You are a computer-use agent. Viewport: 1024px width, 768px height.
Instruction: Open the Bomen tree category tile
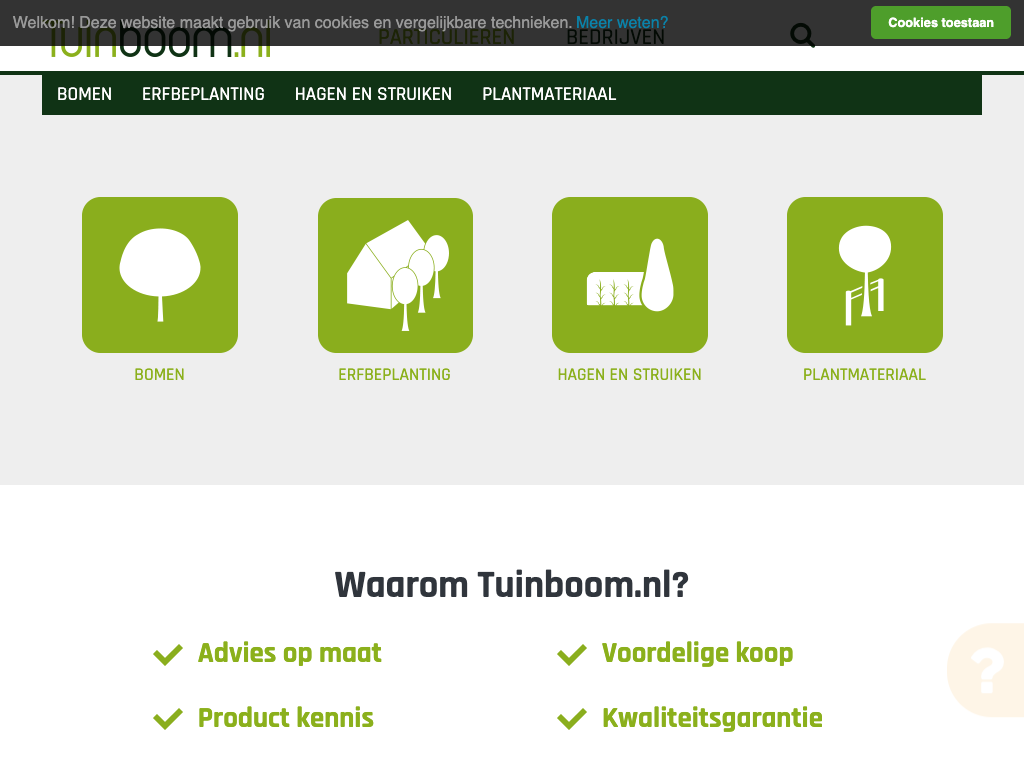coord(160,275)
